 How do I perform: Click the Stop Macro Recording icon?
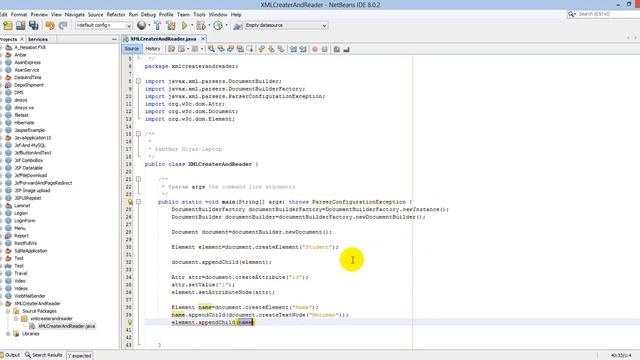324,49
